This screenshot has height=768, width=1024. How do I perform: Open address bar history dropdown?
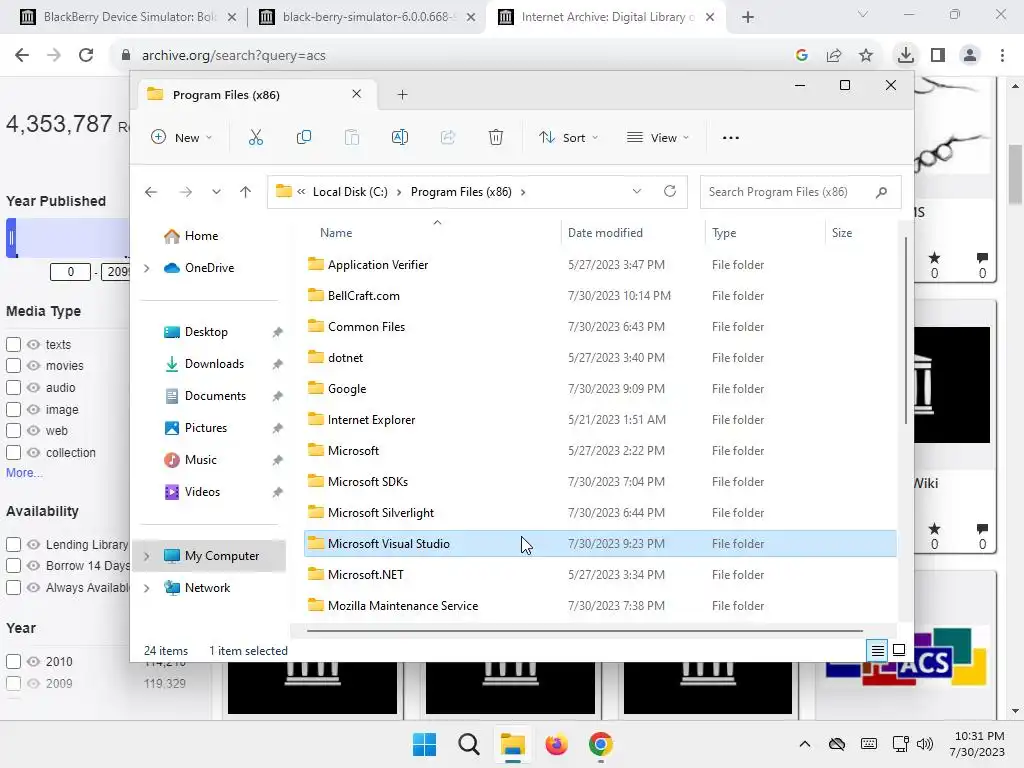[x=637, y=191]
